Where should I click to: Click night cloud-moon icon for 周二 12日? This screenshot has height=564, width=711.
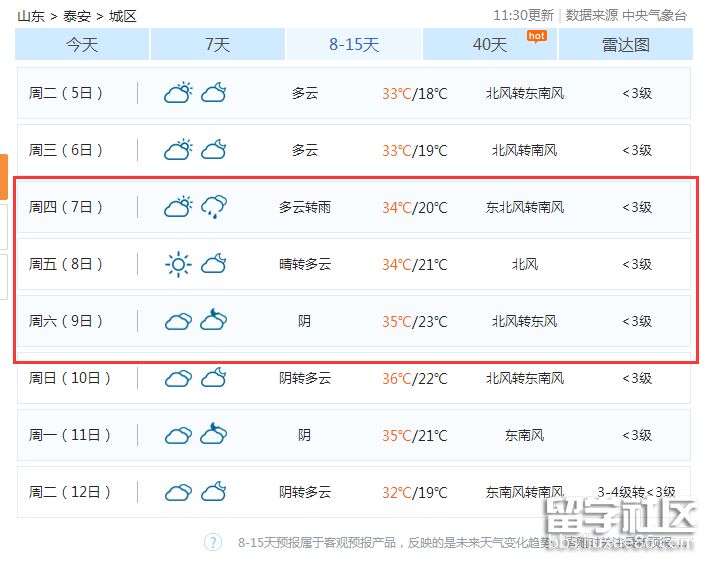(214, 492)
